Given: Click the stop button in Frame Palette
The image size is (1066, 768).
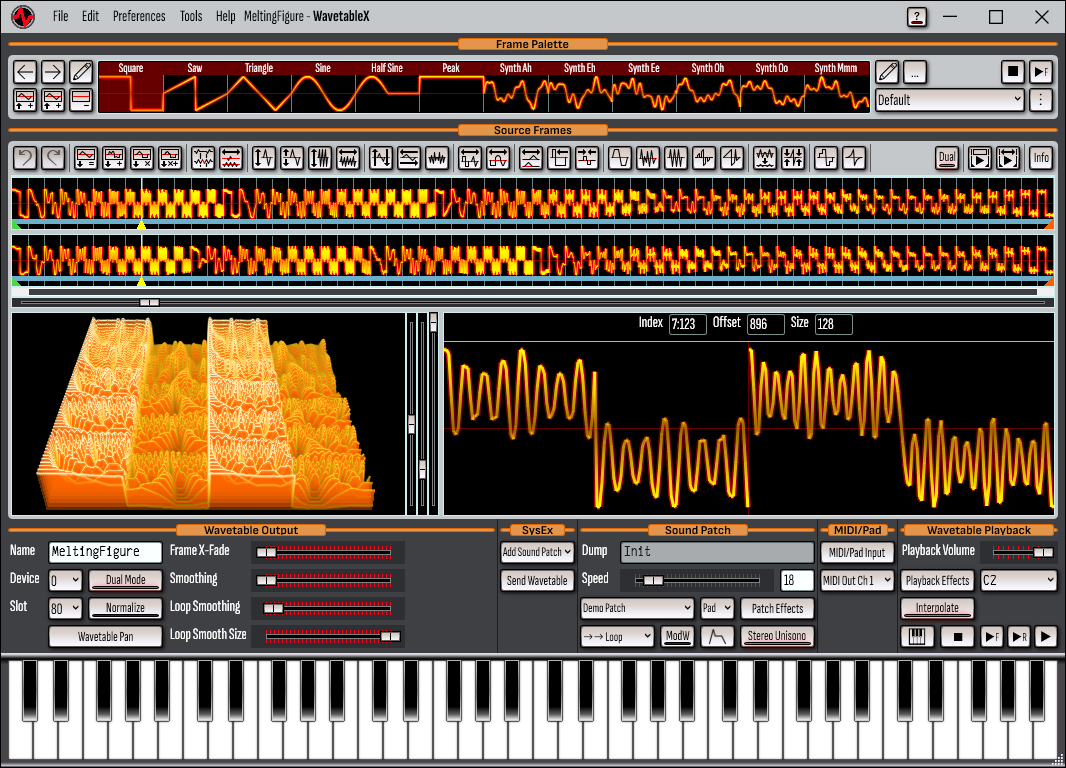Looking at the screenshot, I should pyautogui.click(x=1012, y=72).
